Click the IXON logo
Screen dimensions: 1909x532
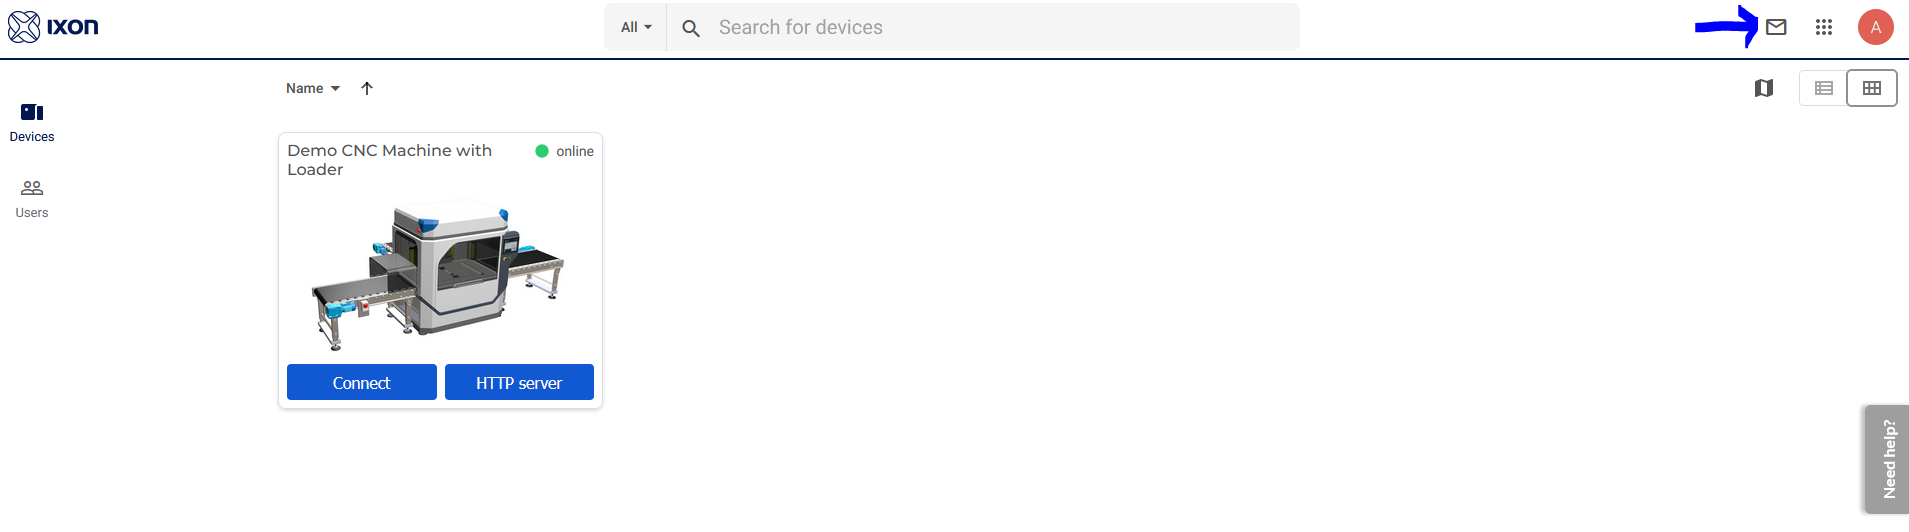coord(53,27)
